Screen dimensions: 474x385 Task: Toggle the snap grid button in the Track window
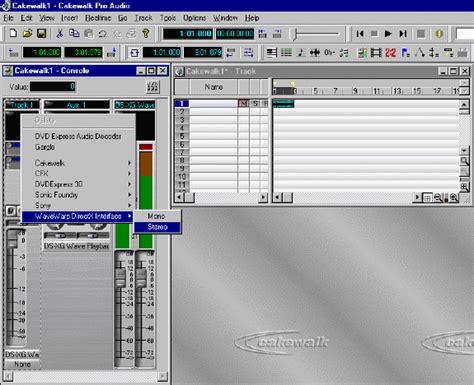coord(427,198)
